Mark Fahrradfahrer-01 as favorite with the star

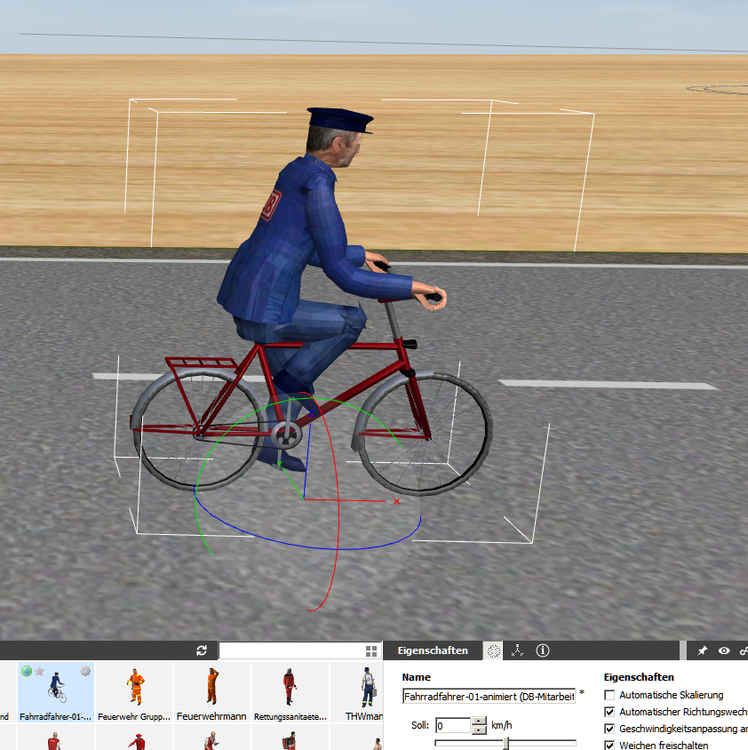tap(40, 671)
